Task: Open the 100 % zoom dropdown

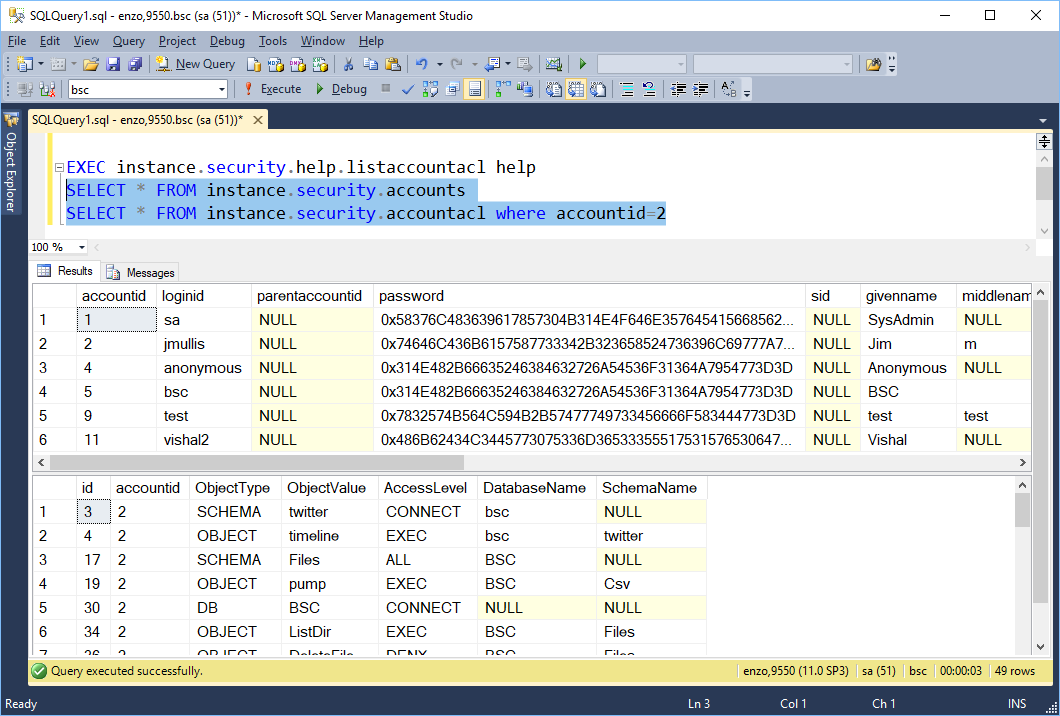Action: (84, 247)
